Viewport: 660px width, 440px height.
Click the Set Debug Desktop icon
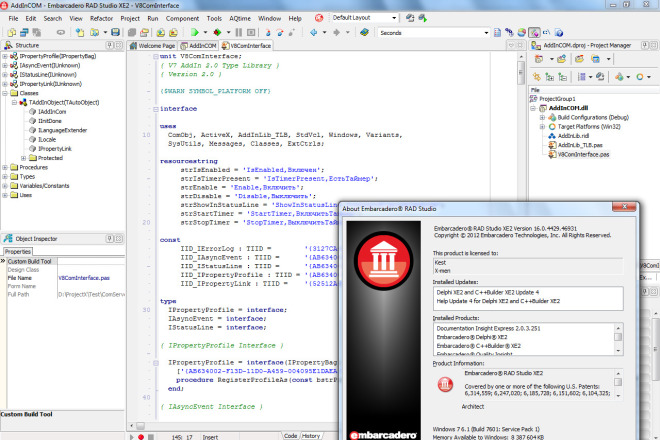click(x=423, y=18)
